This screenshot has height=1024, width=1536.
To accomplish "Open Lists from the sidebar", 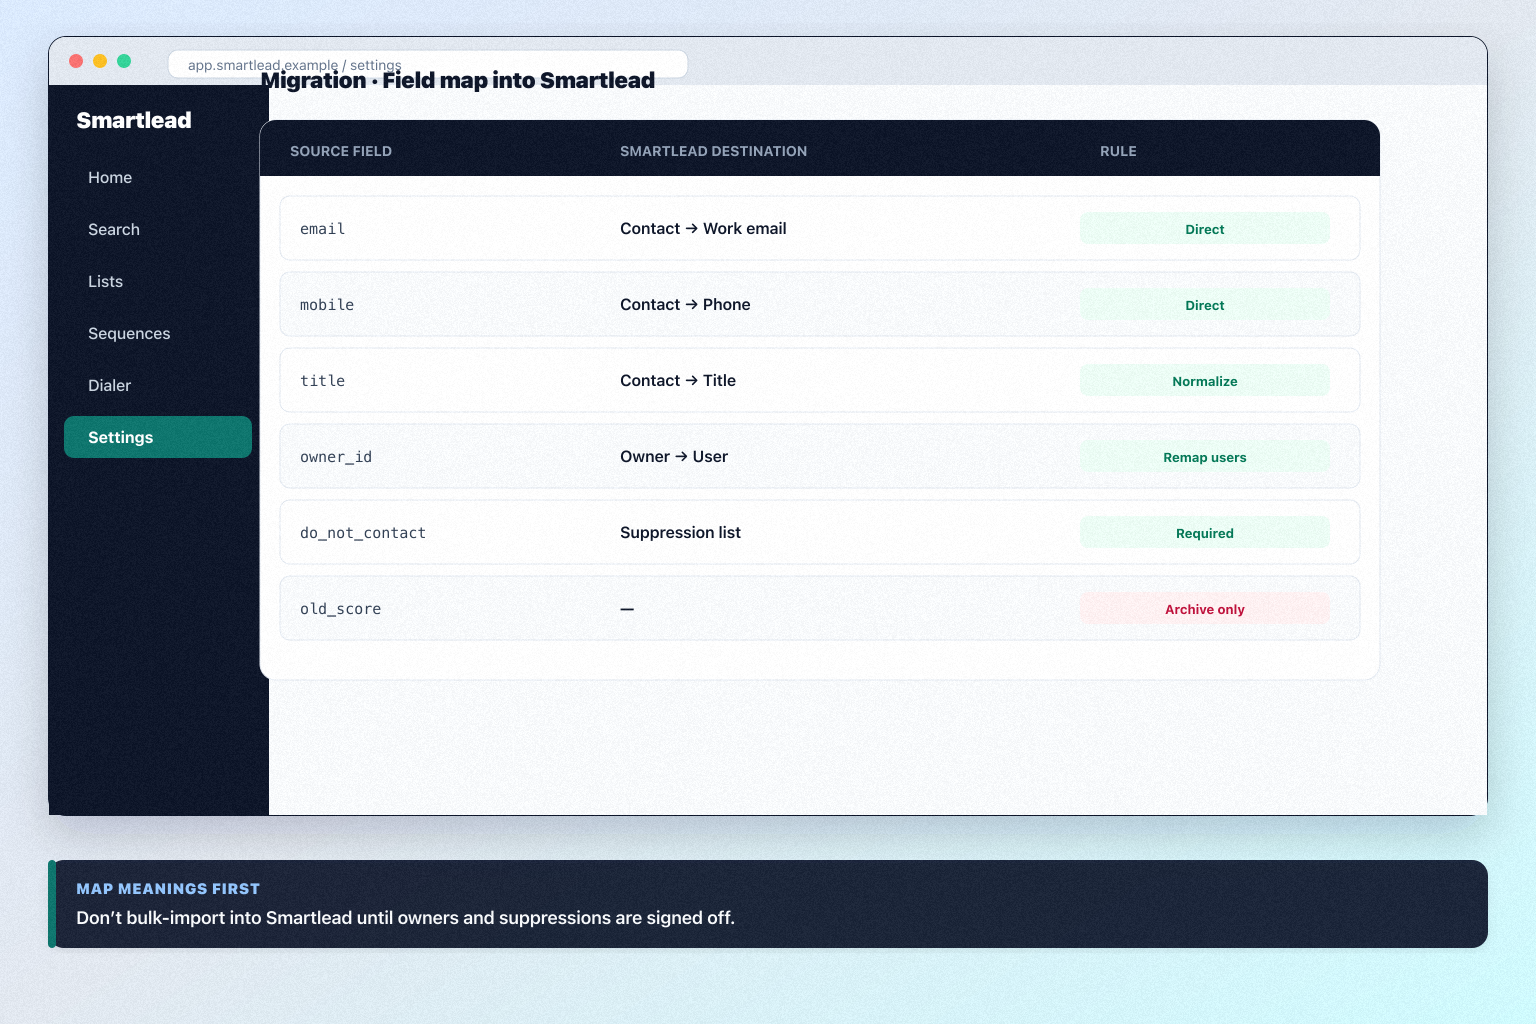I will [157, 281].
